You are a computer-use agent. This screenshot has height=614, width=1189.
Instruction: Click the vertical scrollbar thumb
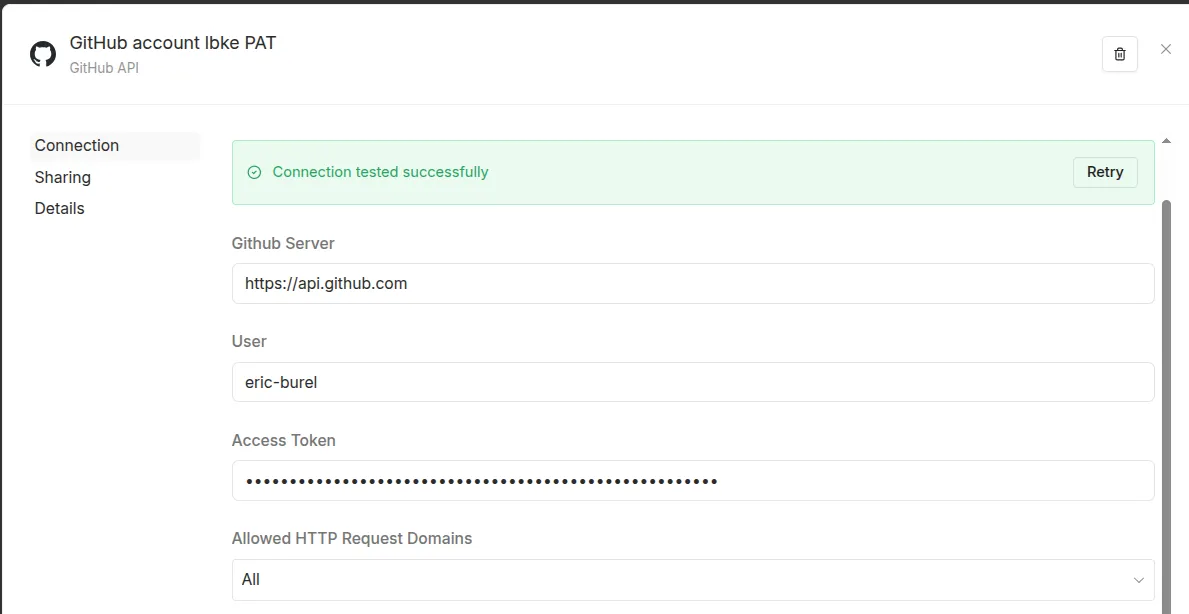coord(1166,400)
